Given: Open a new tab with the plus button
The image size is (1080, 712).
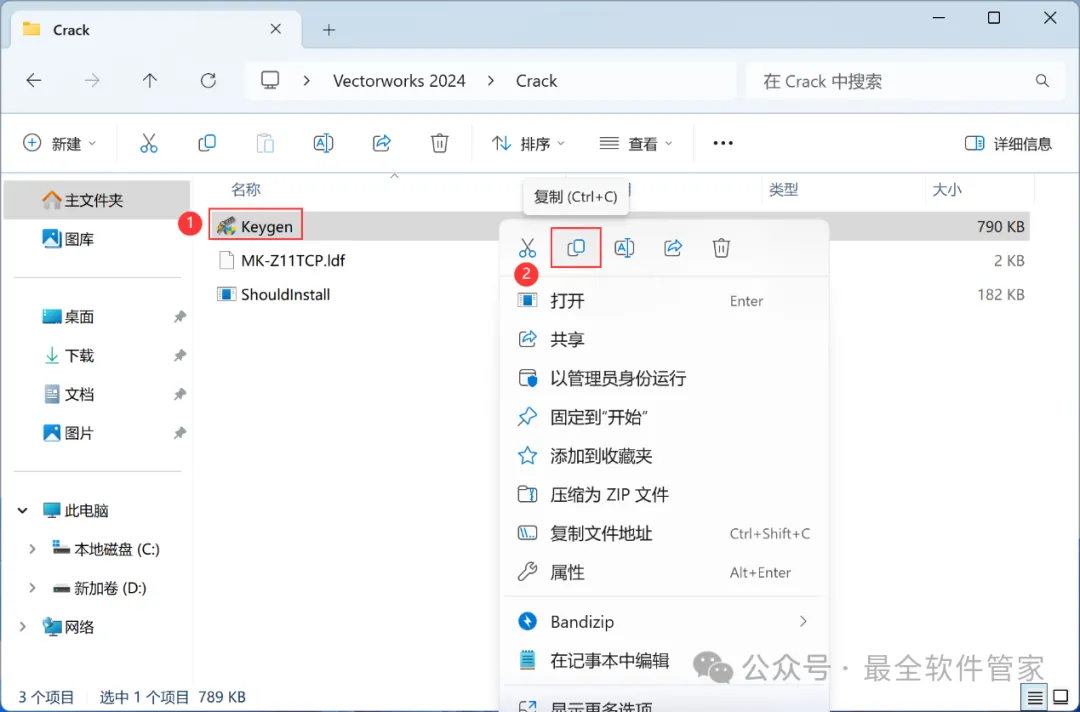Looking at the screenshot, I should [329, 30].
